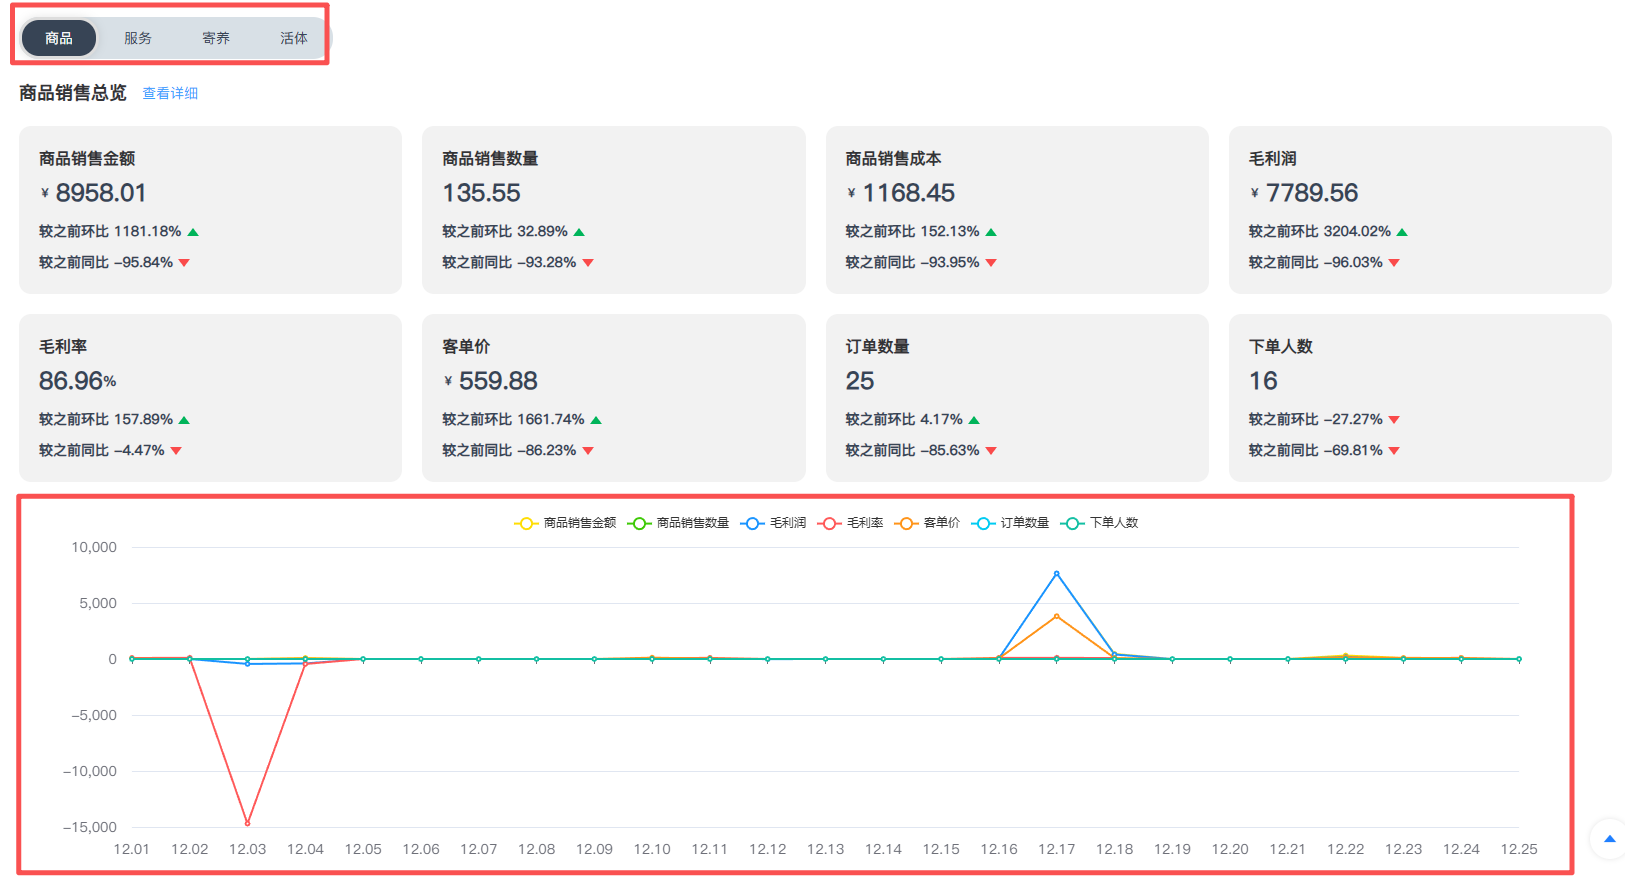Open the 活体 tab
The width and height of the screenshot is (1625, 878).
click(293, 38)
